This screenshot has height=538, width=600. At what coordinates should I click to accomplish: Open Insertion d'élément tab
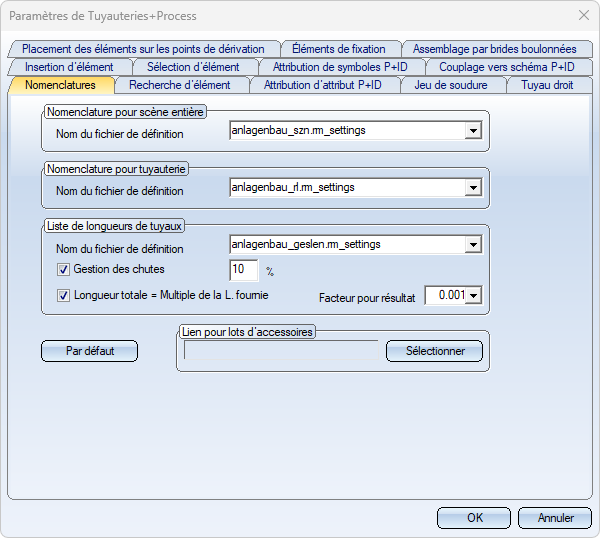coord(69,67)
